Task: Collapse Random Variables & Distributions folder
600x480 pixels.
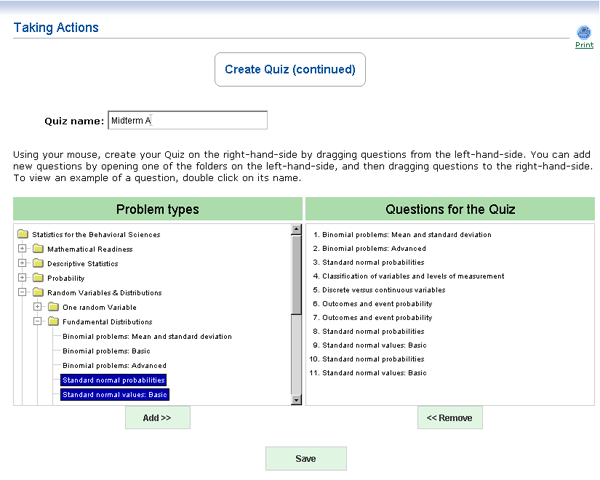Action: click(22, 292)
